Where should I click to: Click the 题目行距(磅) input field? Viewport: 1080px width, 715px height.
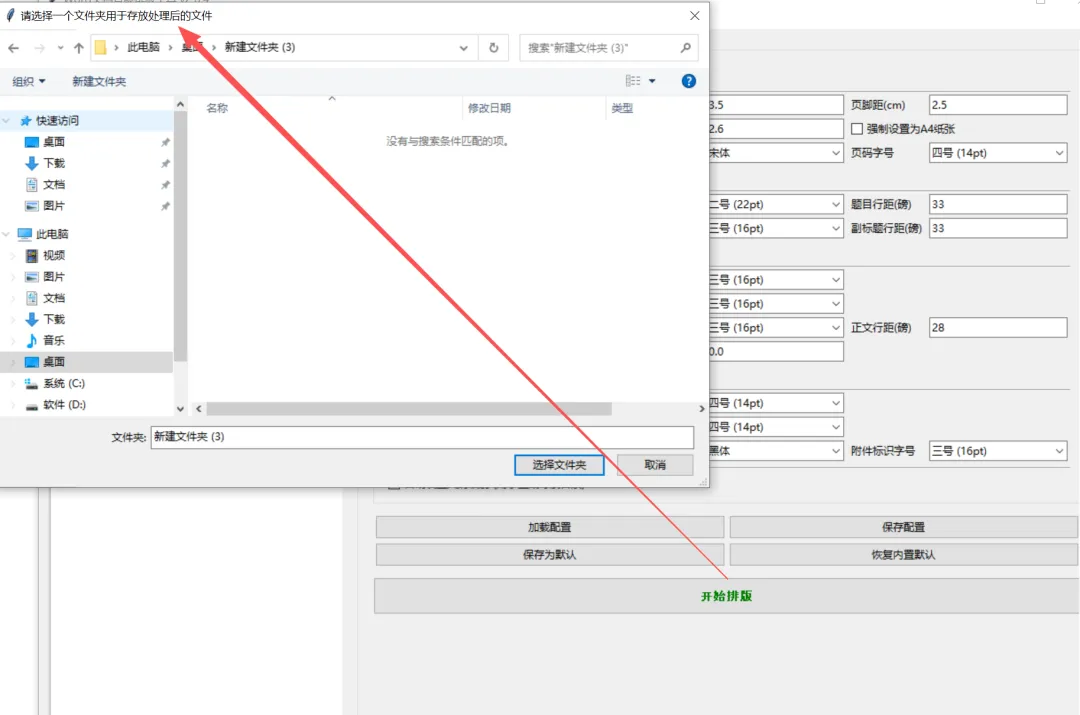pyautogui.click(x=997, y=205)
